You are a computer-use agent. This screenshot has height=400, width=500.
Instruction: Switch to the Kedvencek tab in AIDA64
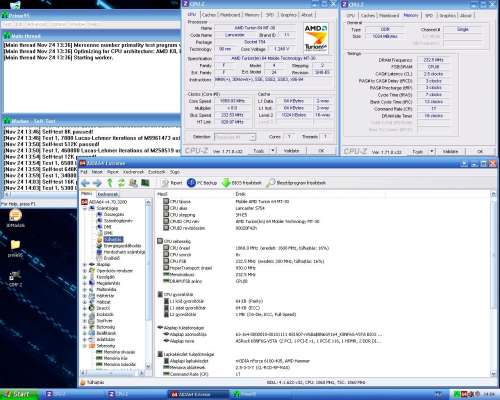(x=107, y=194)
